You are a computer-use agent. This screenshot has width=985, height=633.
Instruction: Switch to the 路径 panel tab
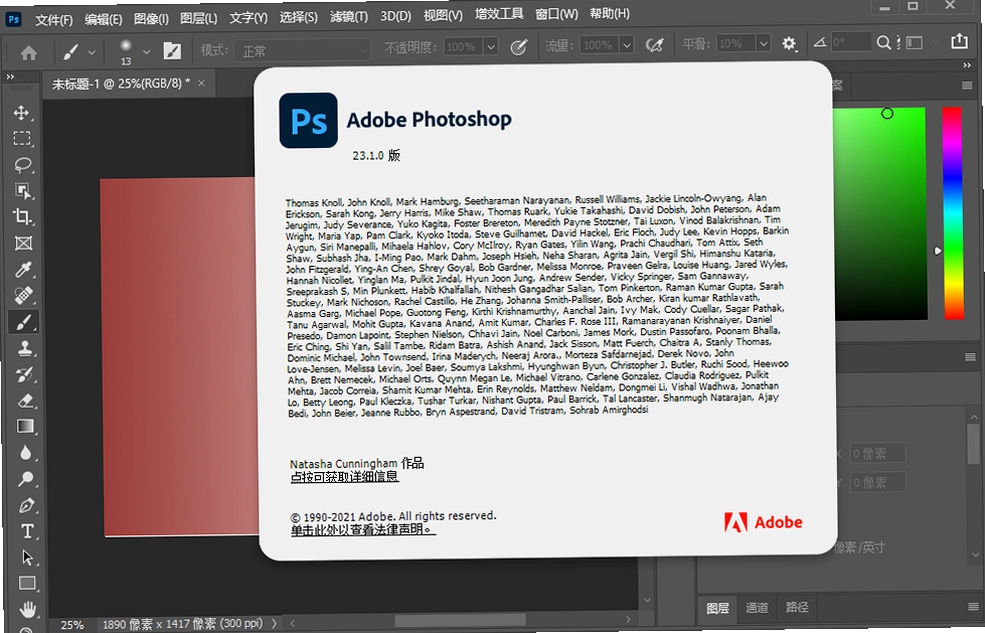pos(797,607)
